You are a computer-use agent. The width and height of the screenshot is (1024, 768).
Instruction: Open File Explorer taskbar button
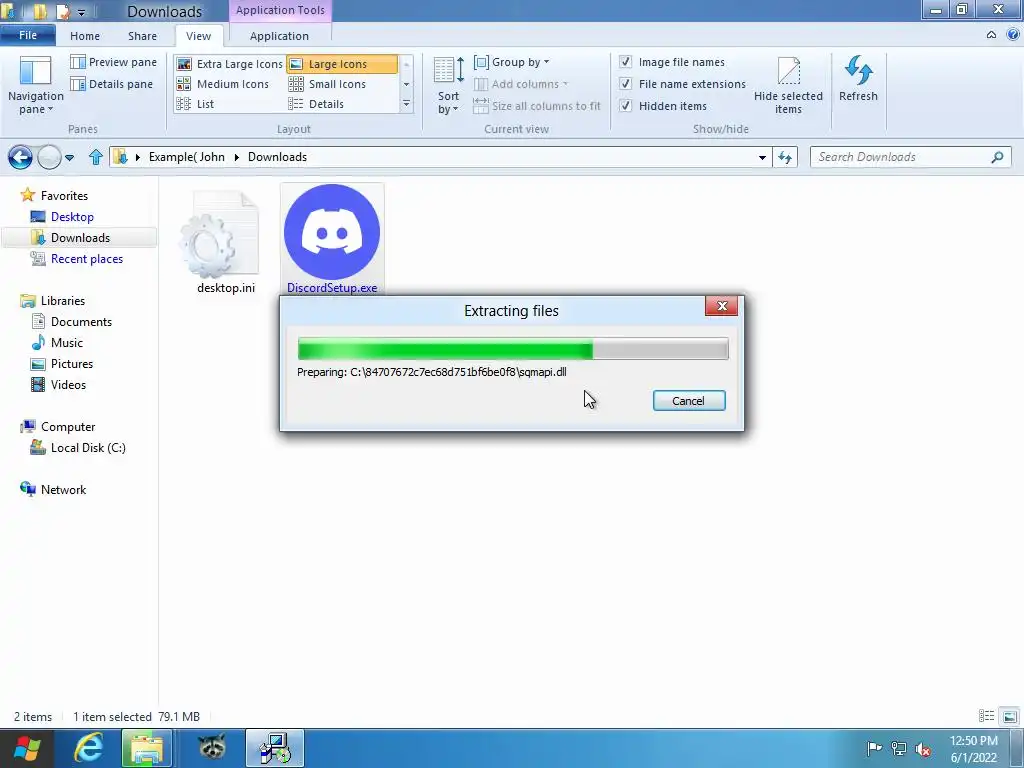coord(146,748)
